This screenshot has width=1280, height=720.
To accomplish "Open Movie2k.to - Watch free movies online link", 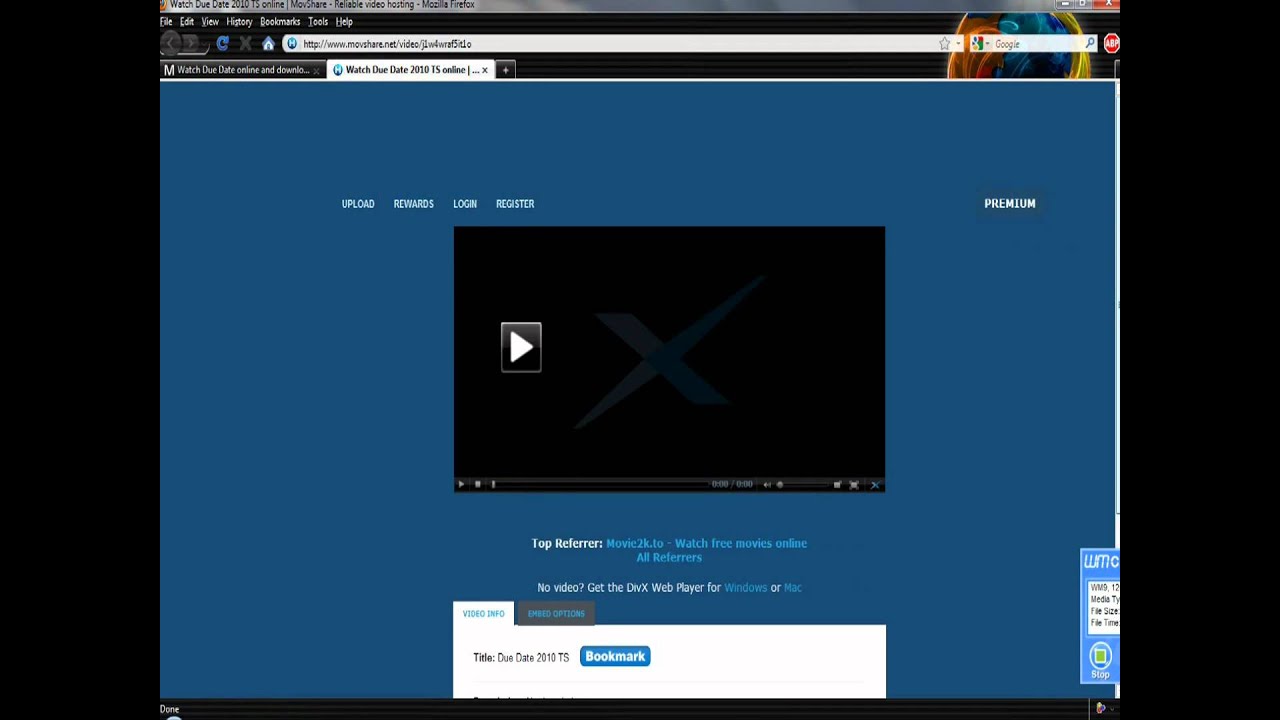I will [x=706, y=543].
